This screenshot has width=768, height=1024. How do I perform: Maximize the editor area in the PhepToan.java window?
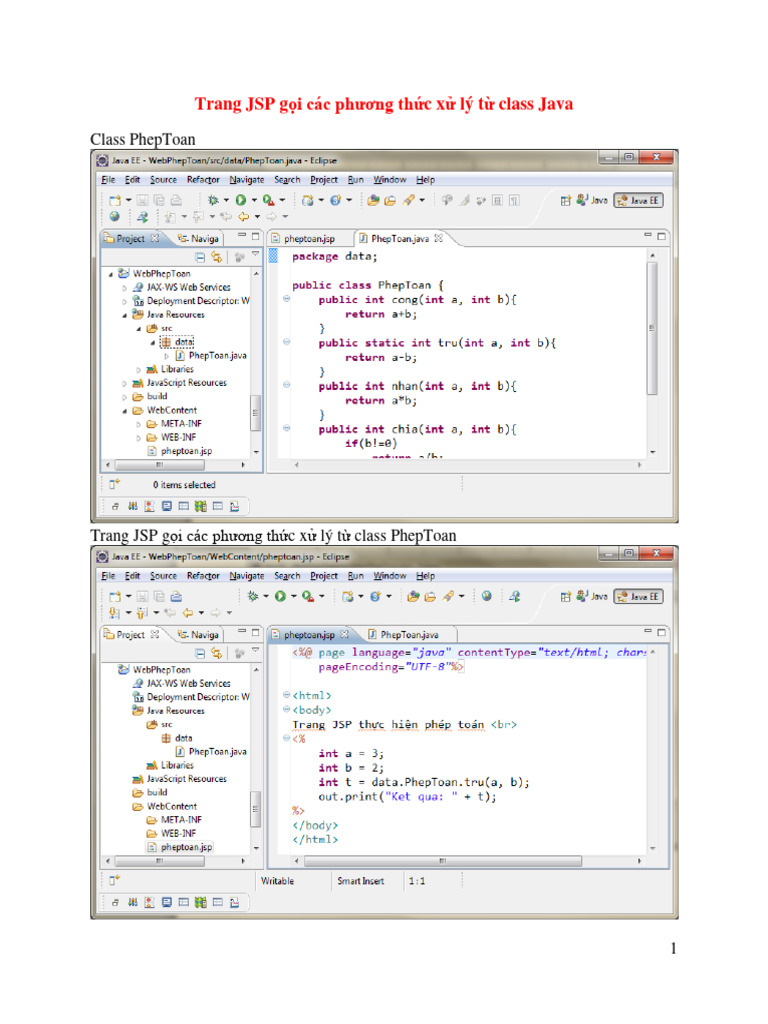point(662,236)
